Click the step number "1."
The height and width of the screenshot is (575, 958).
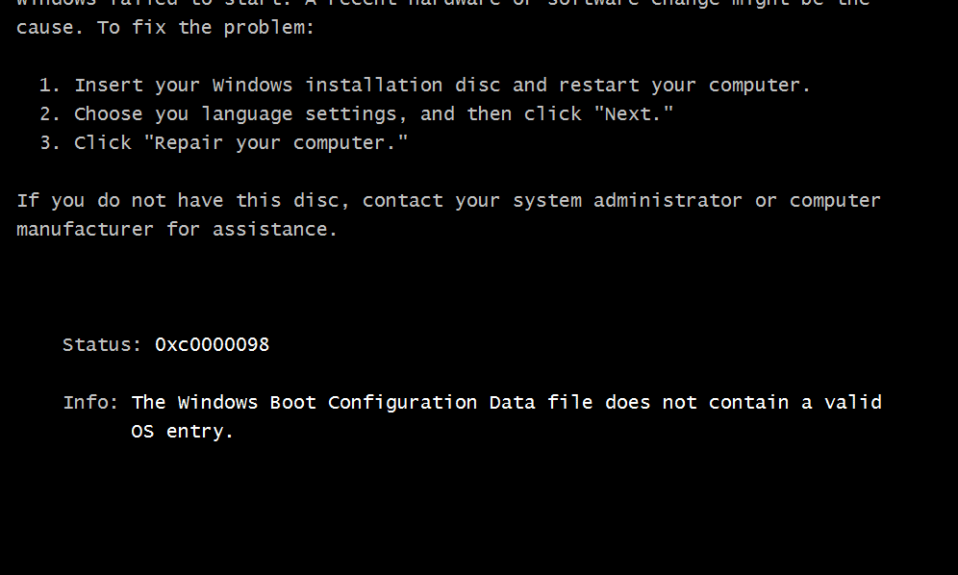tap(50, 85)
